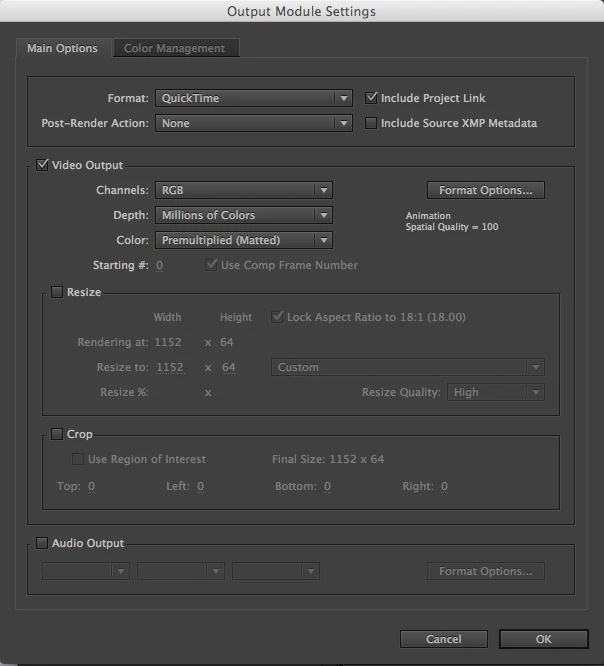Uncheck Include Project Link

(371, 98)
